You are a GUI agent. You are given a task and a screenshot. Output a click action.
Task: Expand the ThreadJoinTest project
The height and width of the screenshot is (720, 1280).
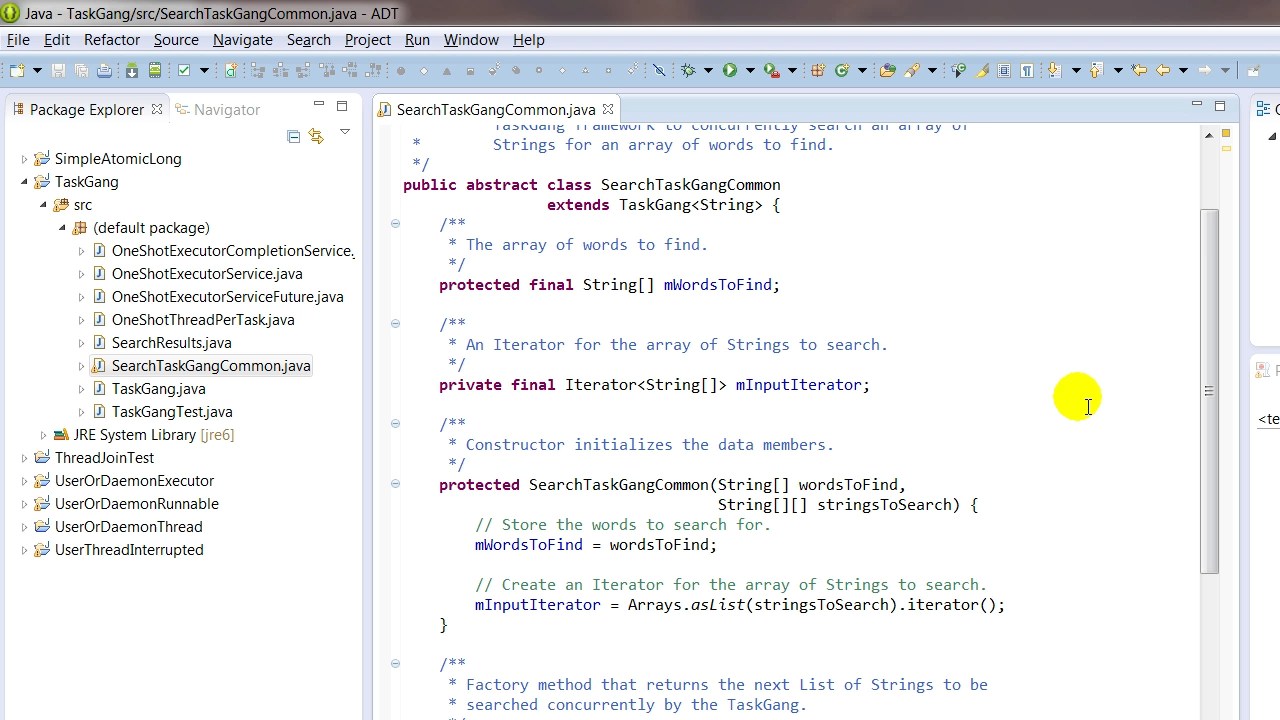pyautogui.click(x=24, y=458)
